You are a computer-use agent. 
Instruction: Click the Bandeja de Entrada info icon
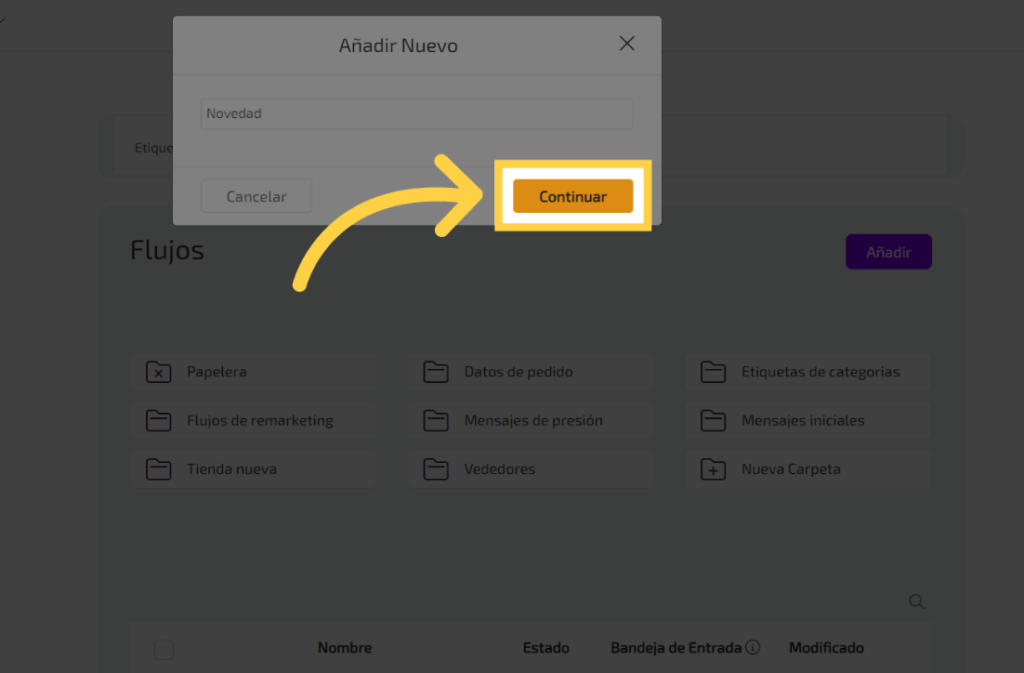753,648
